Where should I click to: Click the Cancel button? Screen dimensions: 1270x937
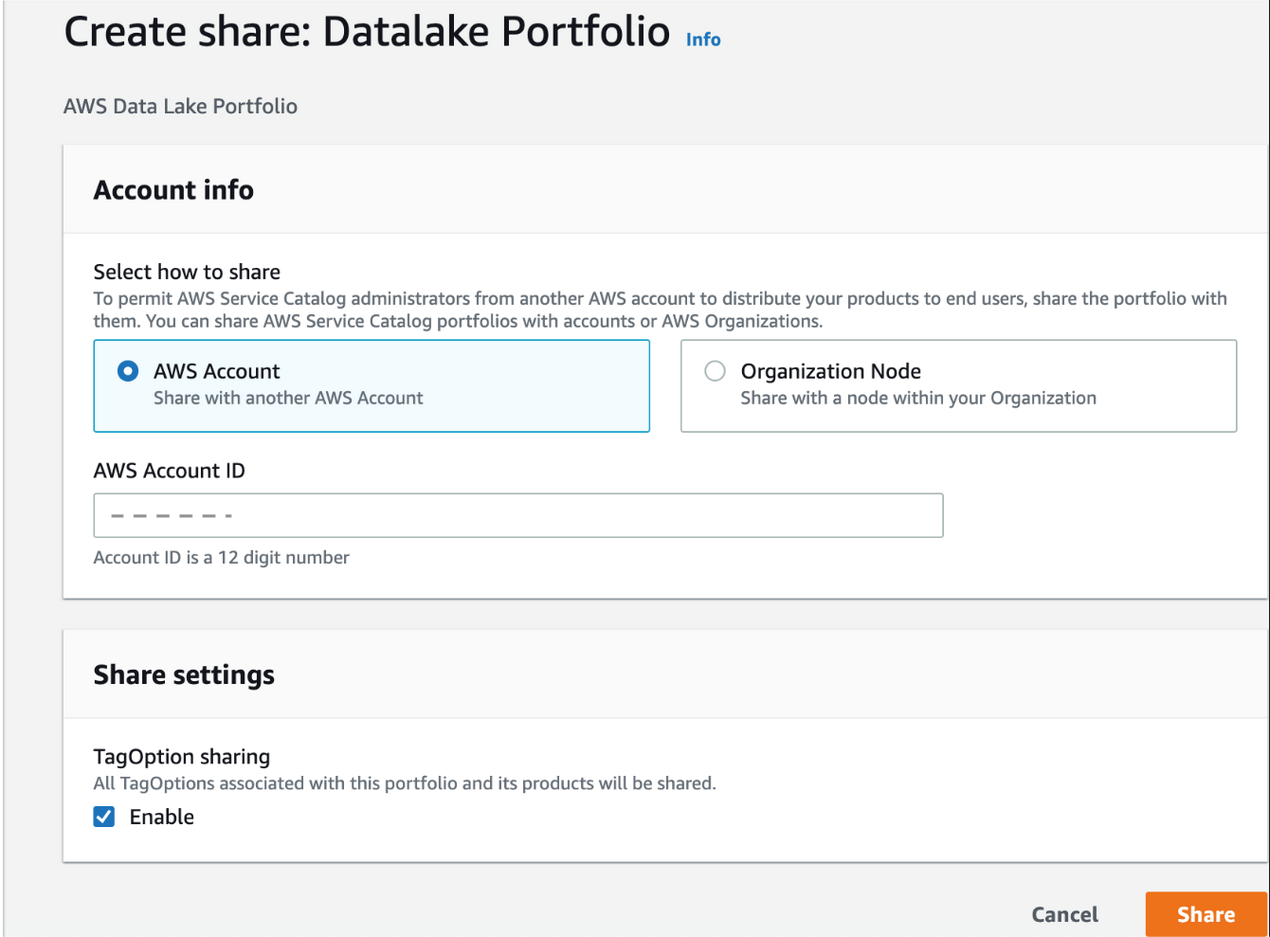point(1065,914)
